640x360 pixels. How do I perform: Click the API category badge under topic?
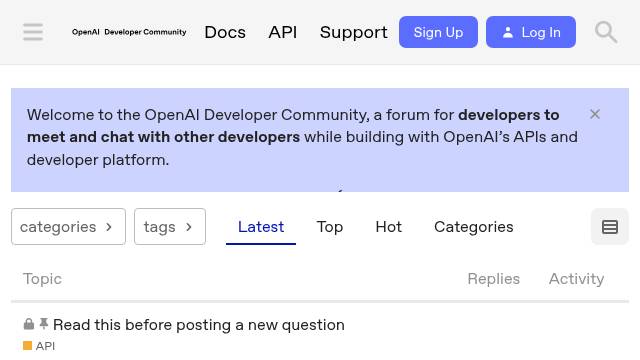click(39, 346)
